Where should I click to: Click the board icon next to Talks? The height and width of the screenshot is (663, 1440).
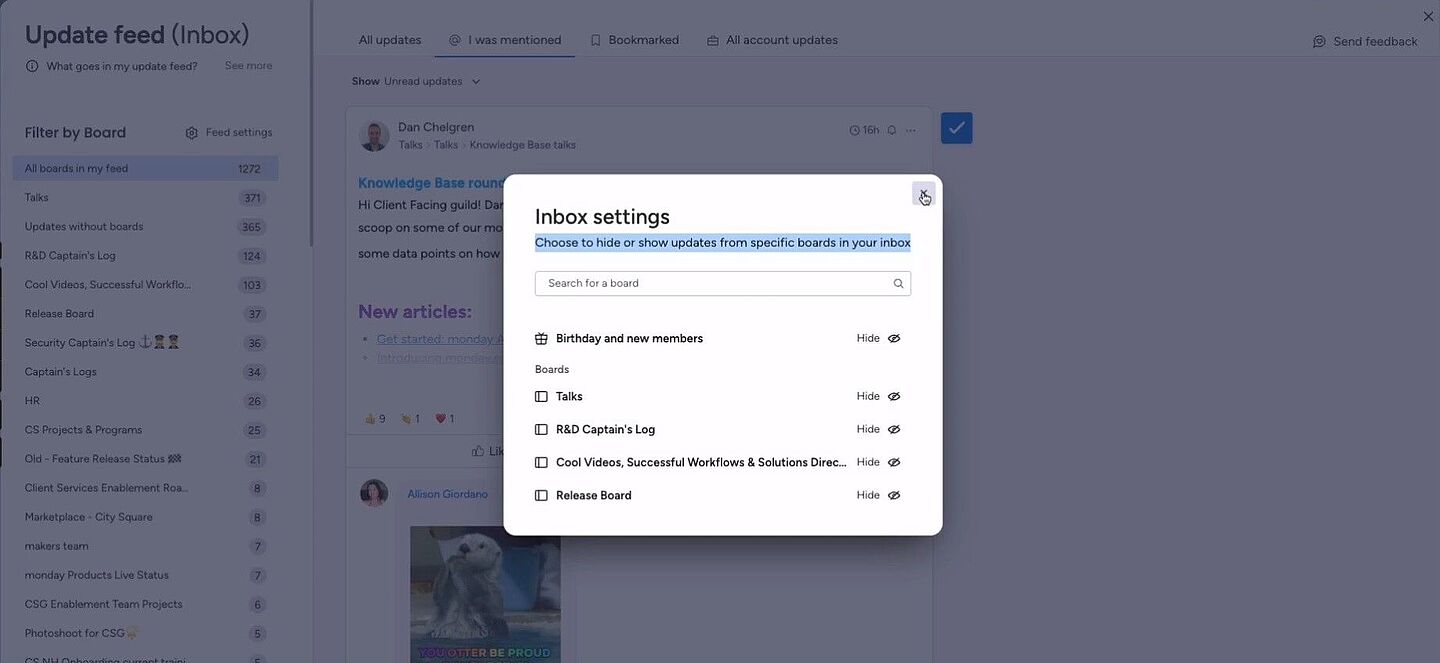tap(541, 396)
